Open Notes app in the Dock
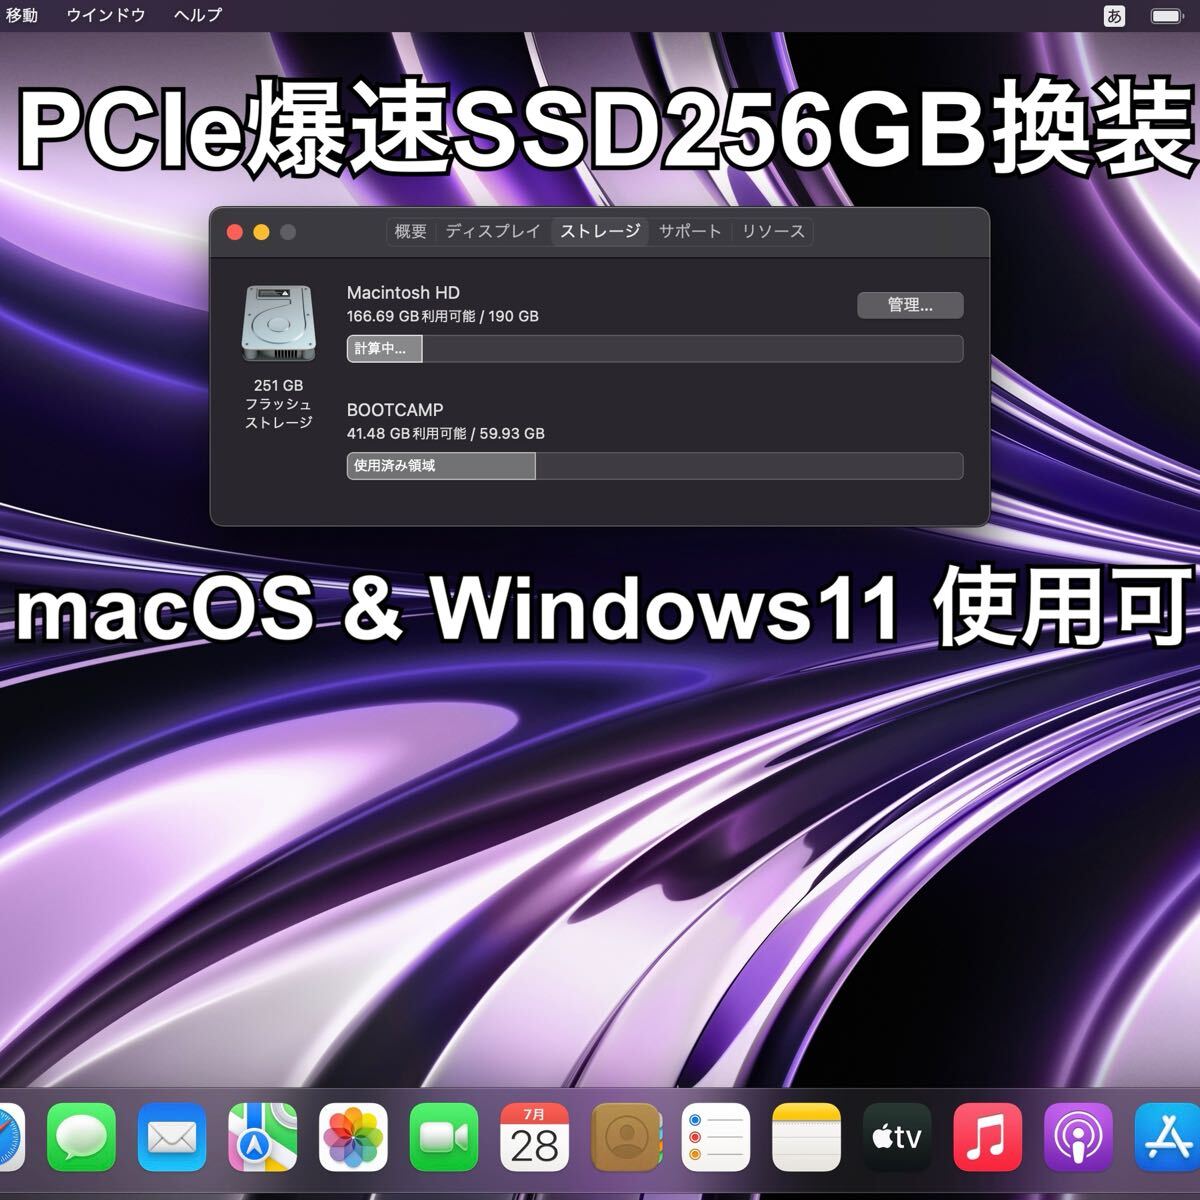 pos(806,1138)
